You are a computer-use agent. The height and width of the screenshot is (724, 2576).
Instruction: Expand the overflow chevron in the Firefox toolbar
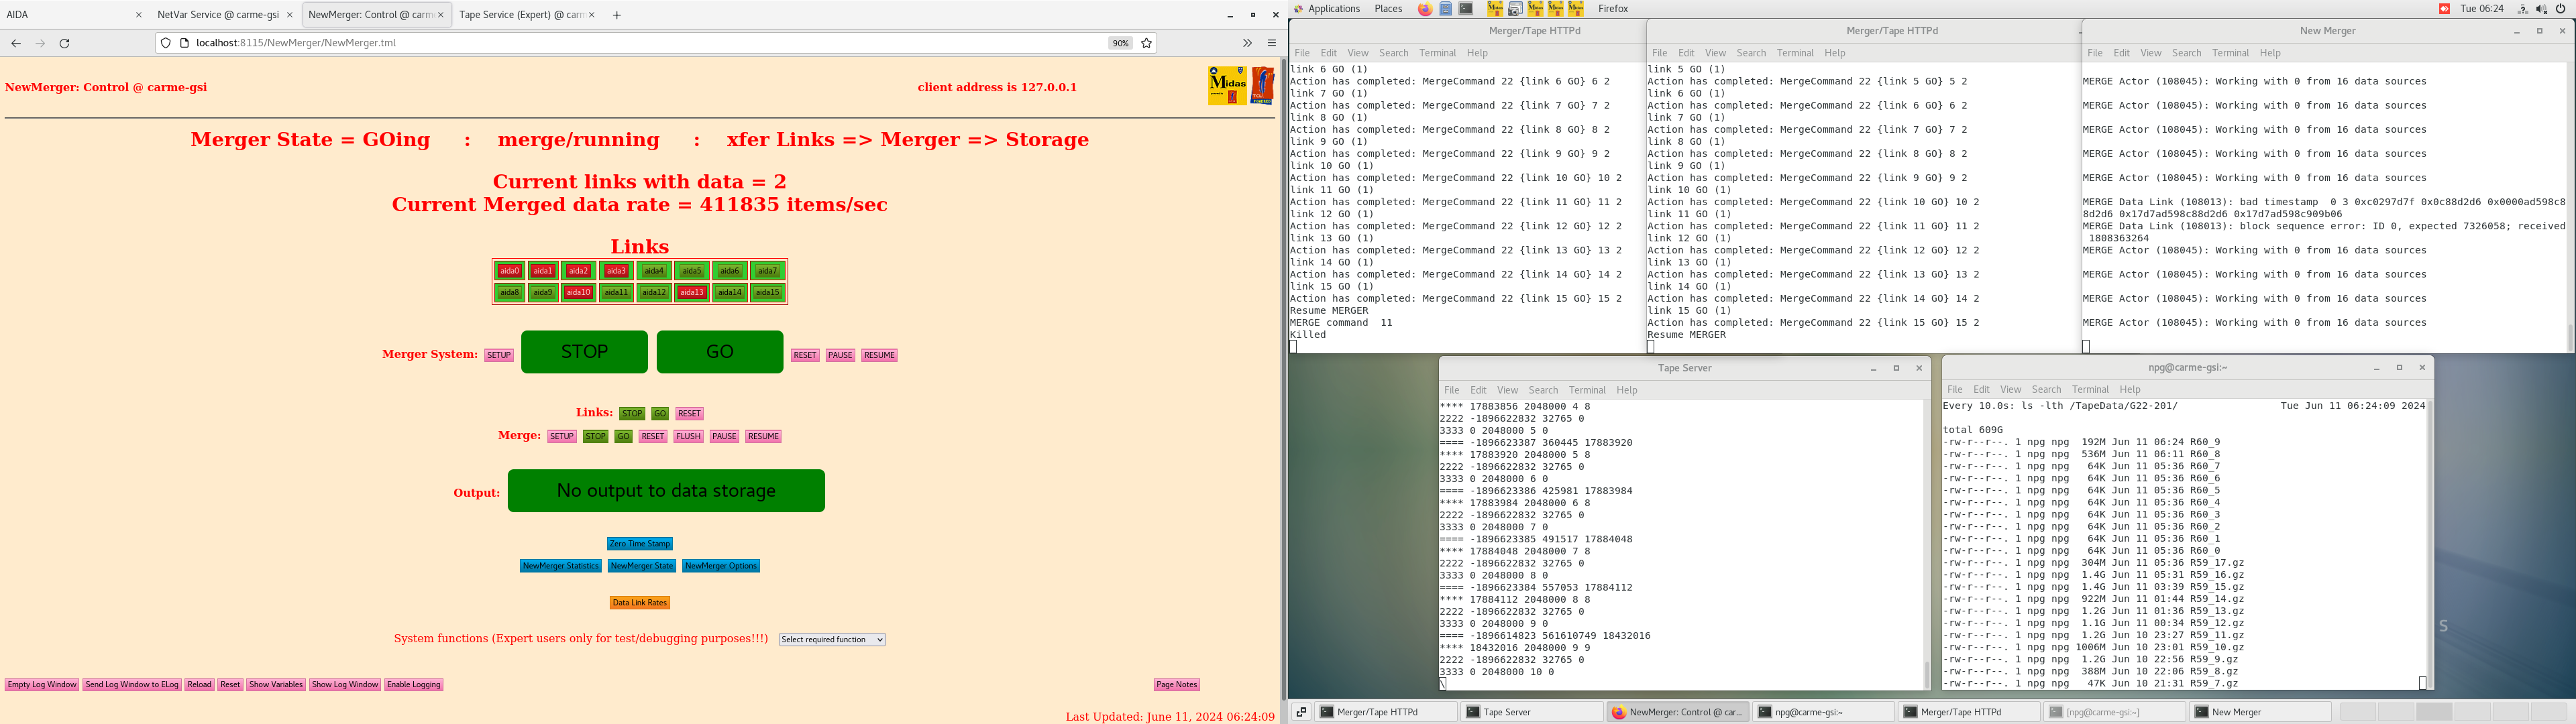1247,43
